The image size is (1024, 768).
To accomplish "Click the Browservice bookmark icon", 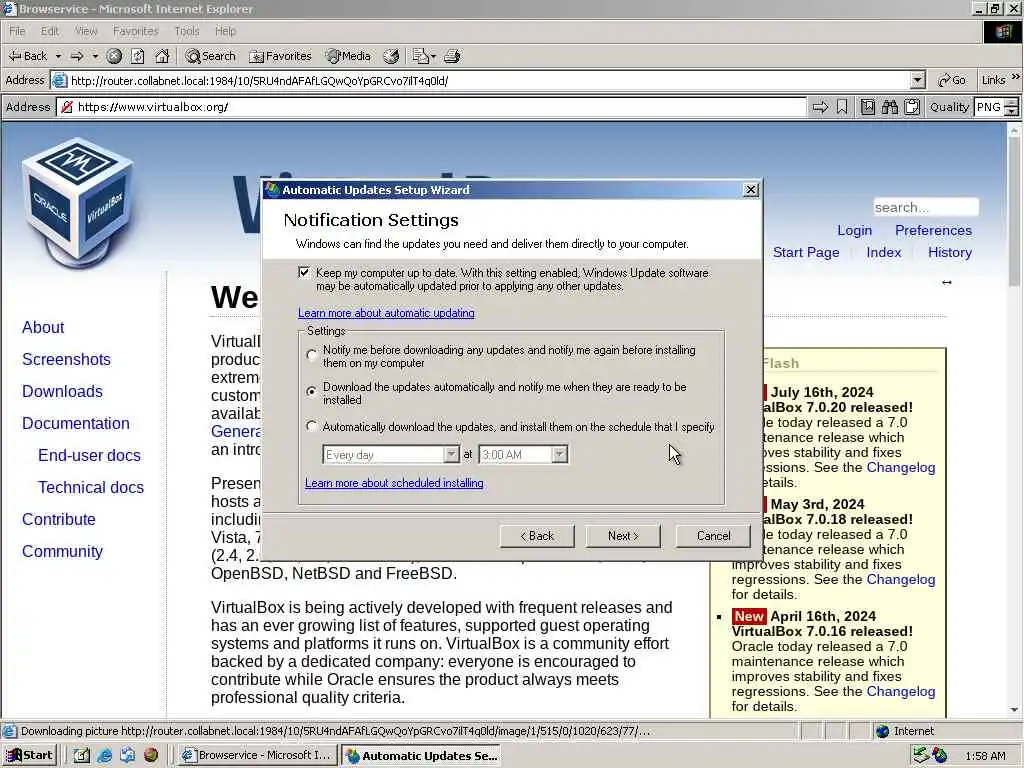I will coord(842,107).
